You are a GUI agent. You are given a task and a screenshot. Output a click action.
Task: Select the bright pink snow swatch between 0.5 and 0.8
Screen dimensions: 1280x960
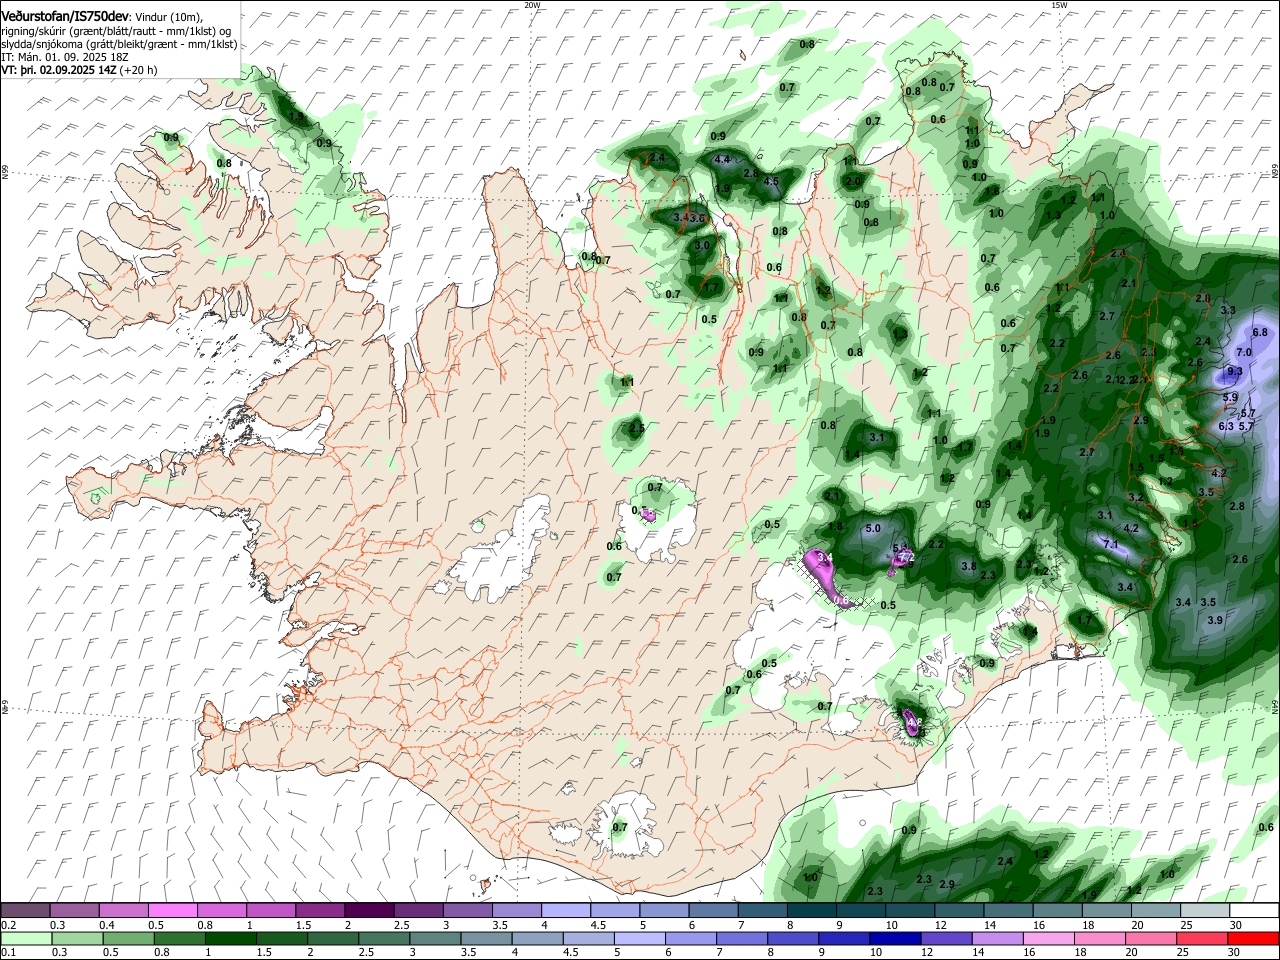(x=172, y=910)
